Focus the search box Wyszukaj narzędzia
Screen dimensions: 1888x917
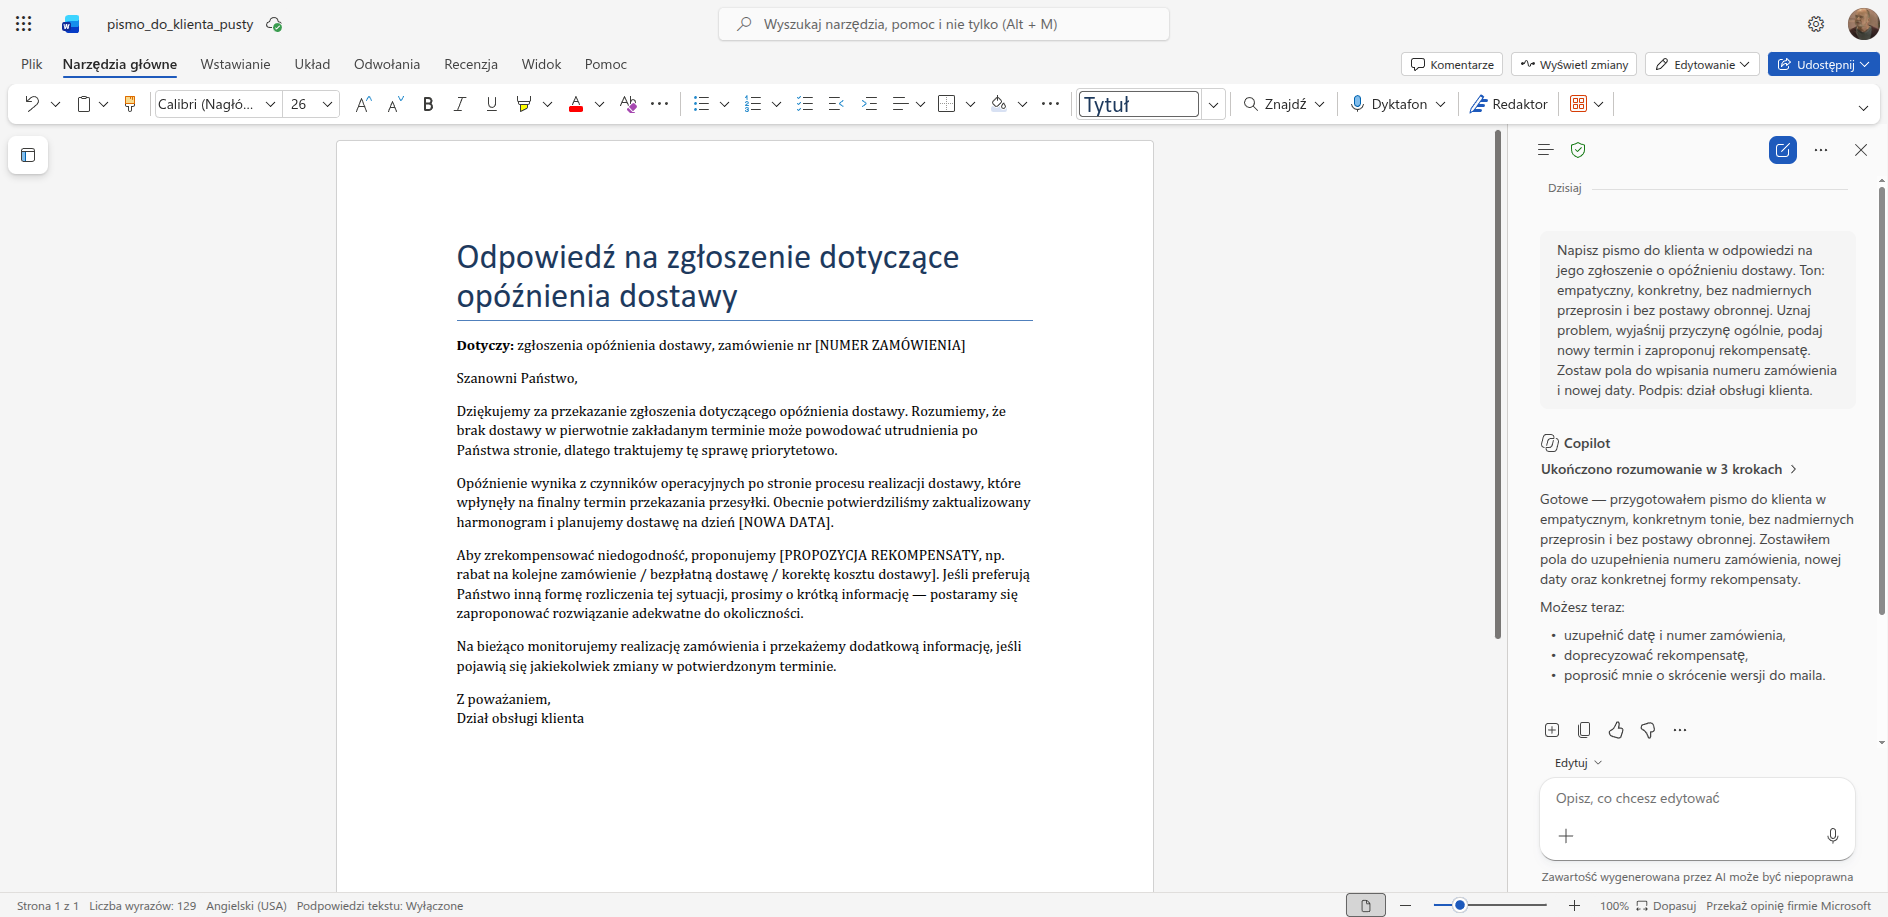(944, 24)
